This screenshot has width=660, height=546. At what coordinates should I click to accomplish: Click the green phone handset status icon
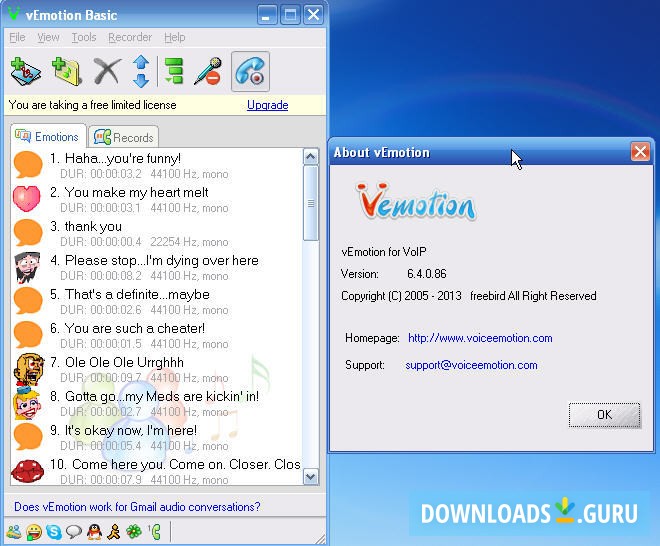click(155, 532)
